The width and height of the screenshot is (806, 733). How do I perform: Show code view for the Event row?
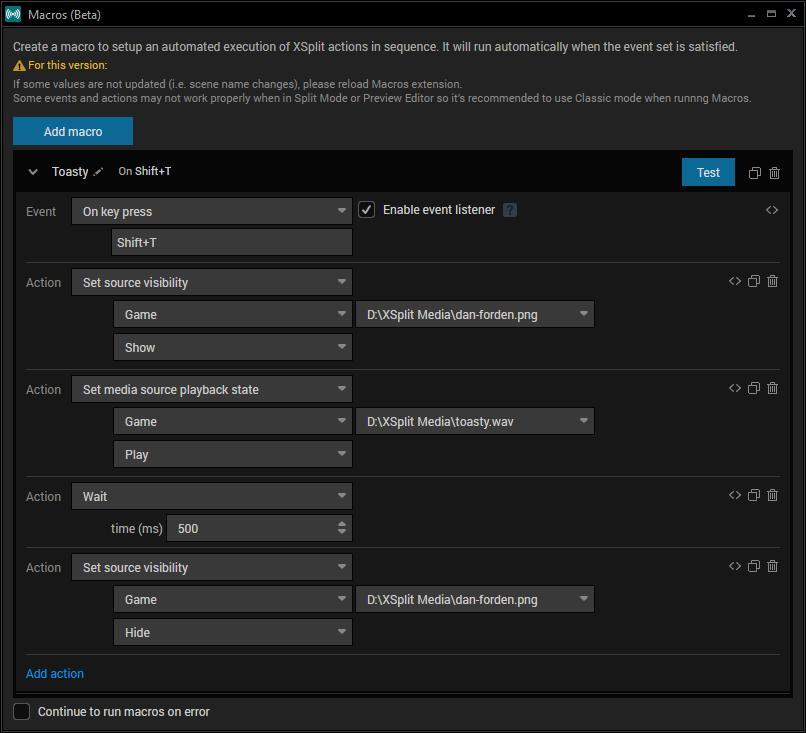click(x=772, y=210)
